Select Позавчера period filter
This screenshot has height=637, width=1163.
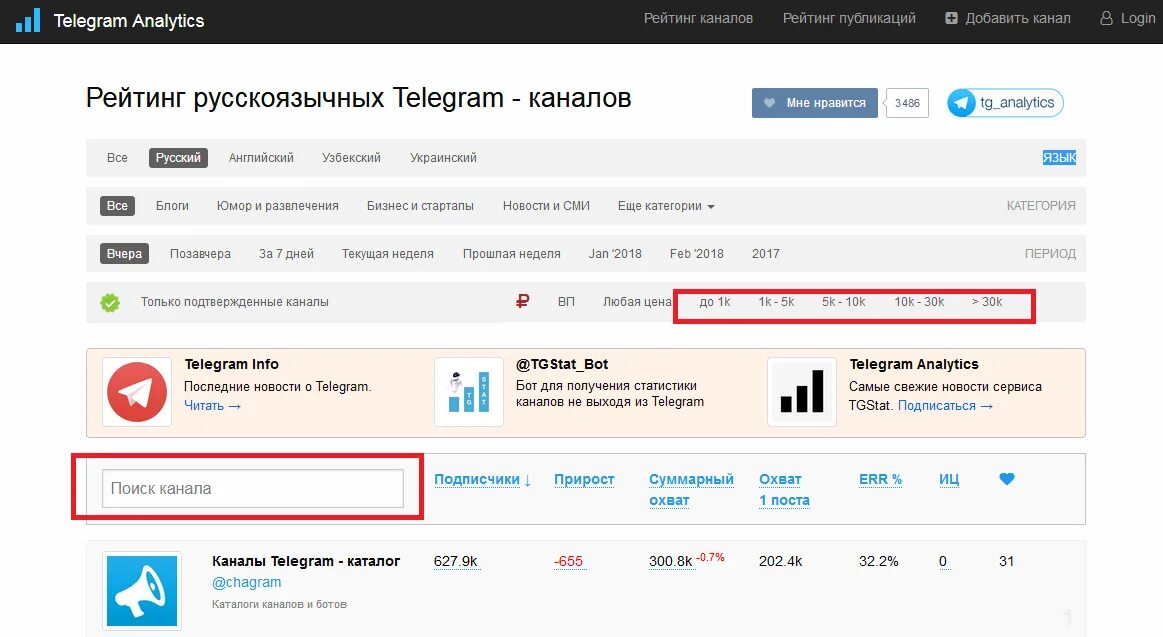point(200,254)
